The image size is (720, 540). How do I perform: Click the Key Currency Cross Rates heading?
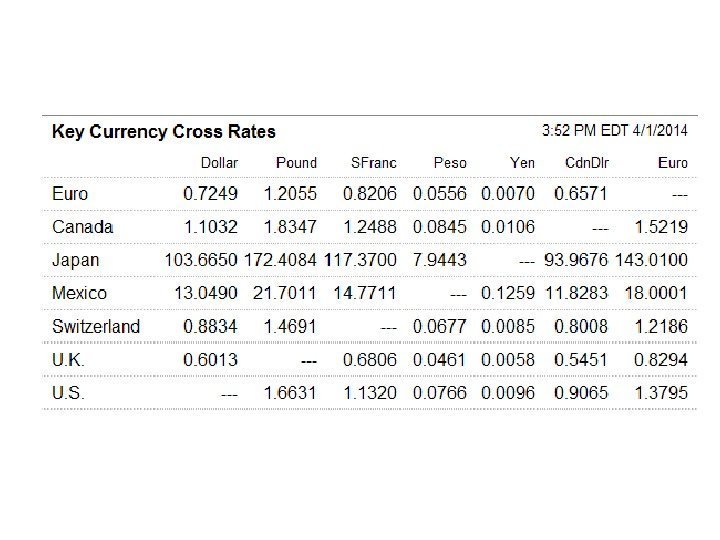pos(163,132)
